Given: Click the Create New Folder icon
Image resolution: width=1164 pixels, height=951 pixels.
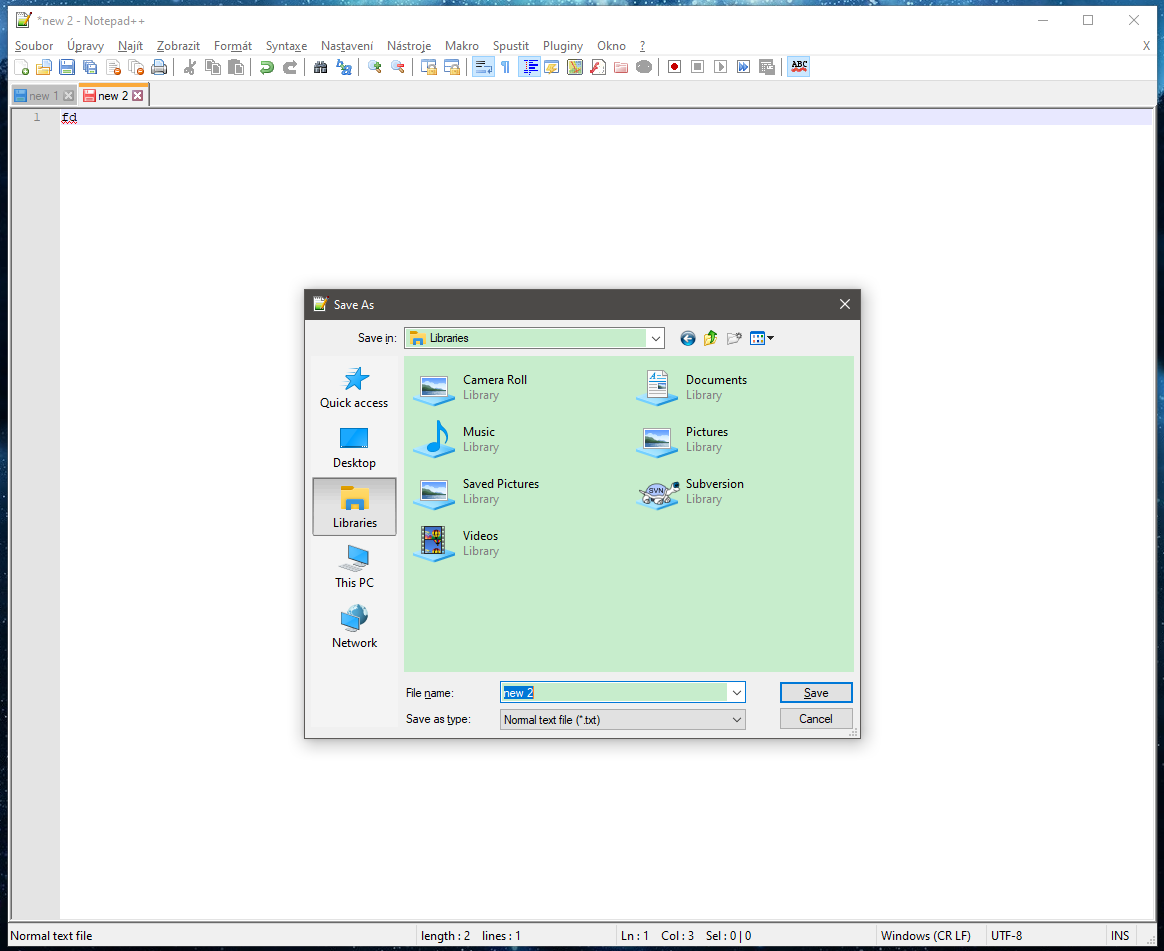Looking at the screenshot, I should coord(734,339).
